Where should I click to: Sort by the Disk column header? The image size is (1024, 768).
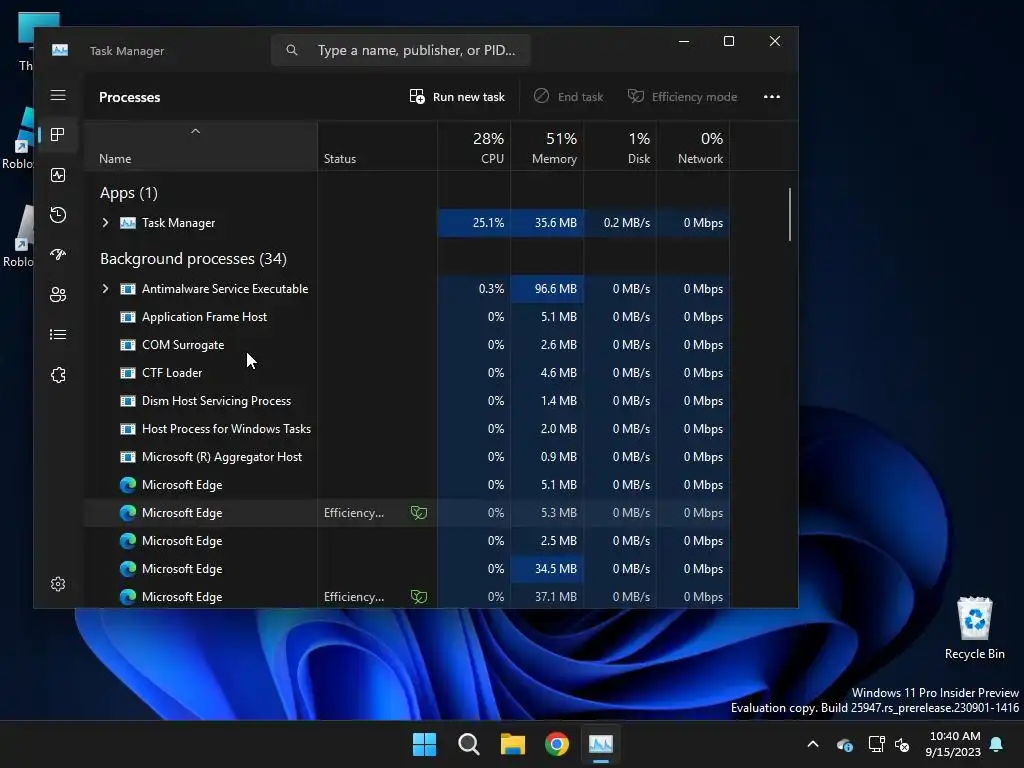point(620,146)
